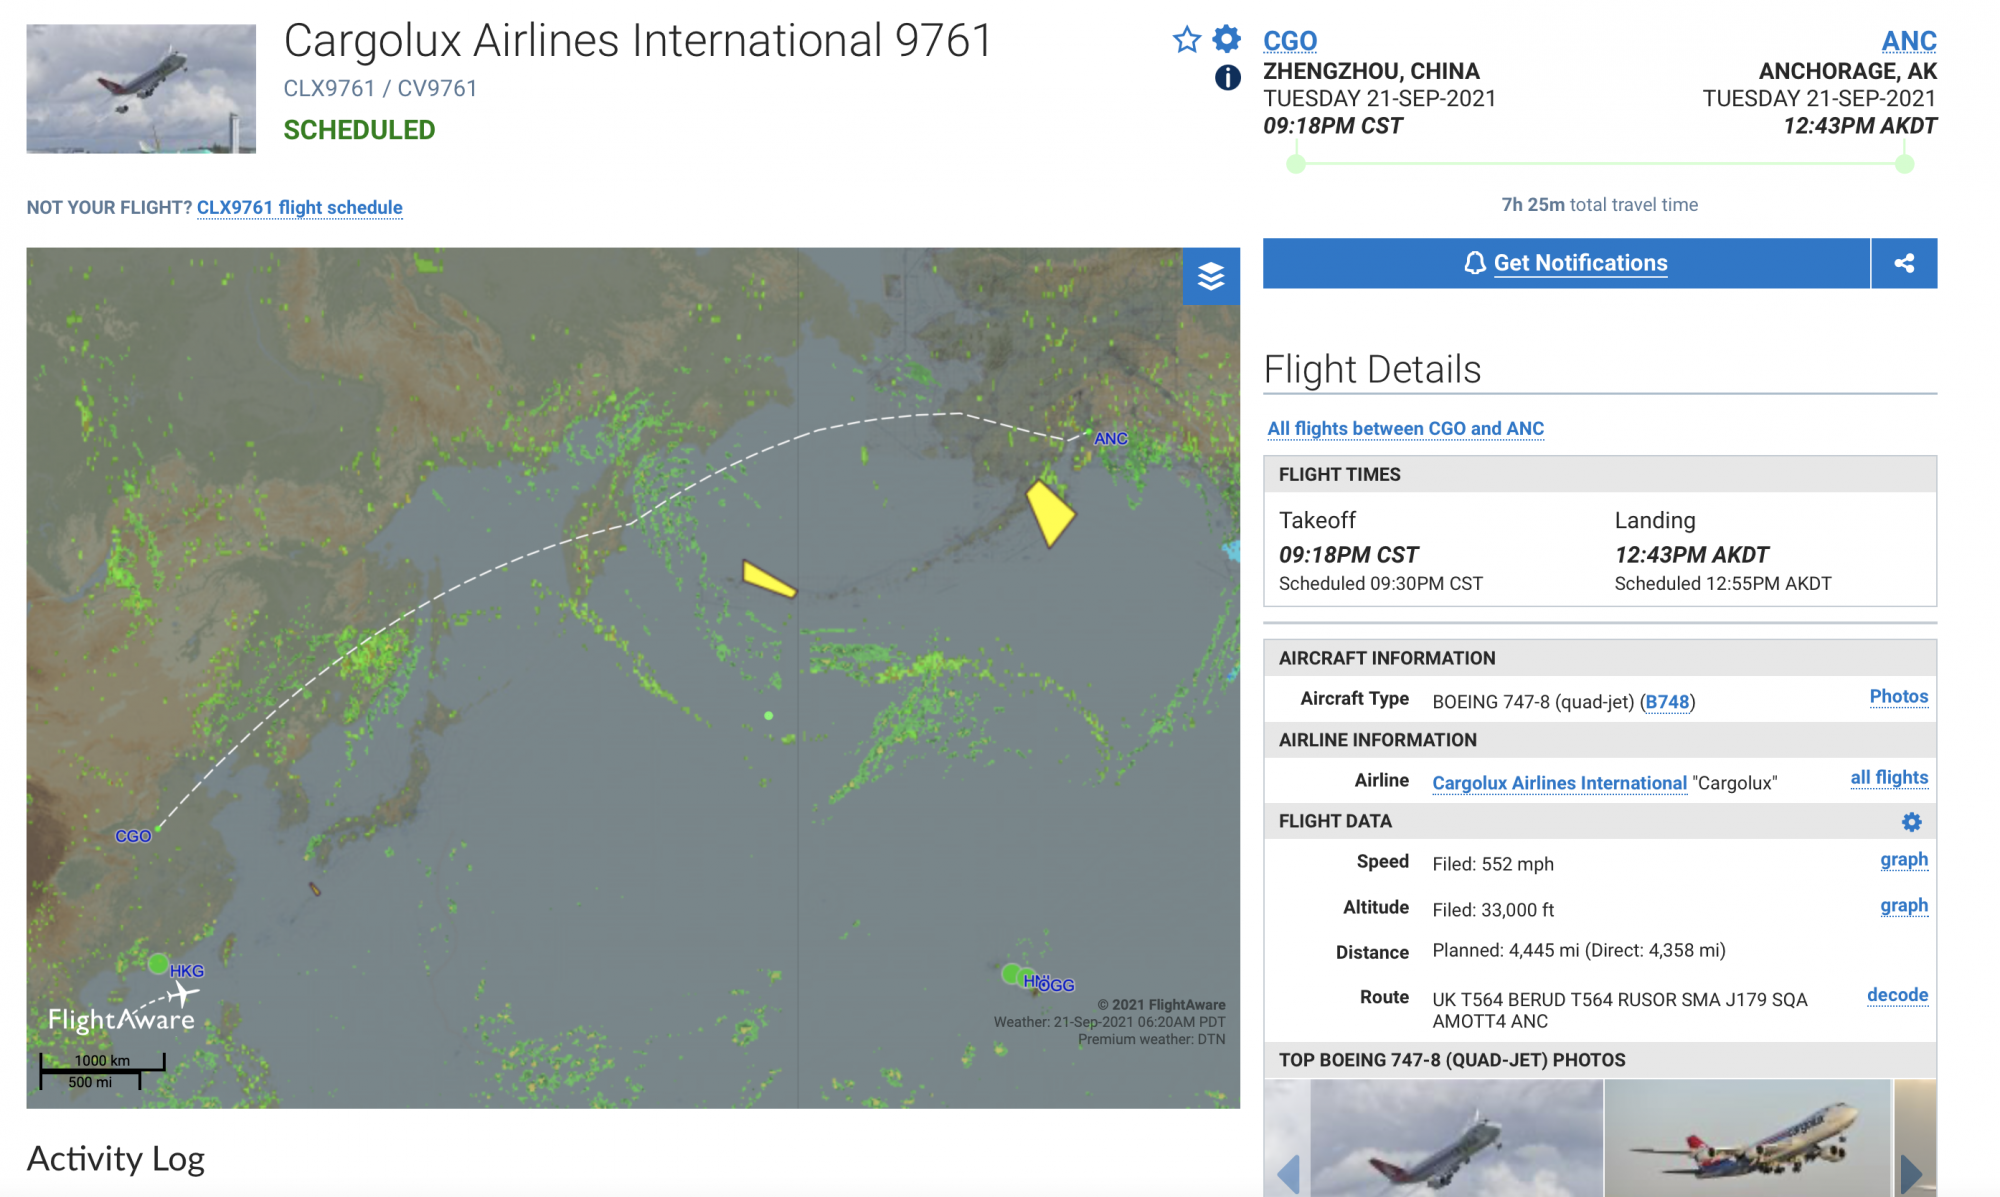
Task: Open ANC destination airport link
Action: pyautogui.click(x=1909, y=41)
